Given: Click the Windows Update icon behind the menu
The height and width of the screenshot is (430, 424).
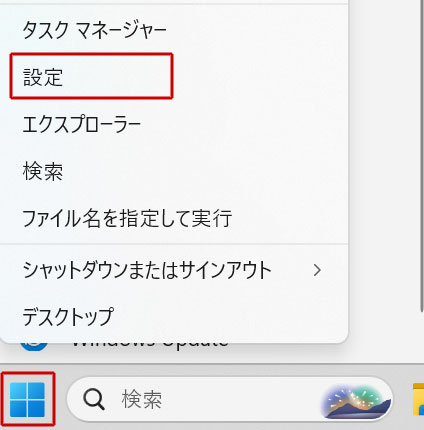Looking at the screenshot, I should (x=33, y=345).
